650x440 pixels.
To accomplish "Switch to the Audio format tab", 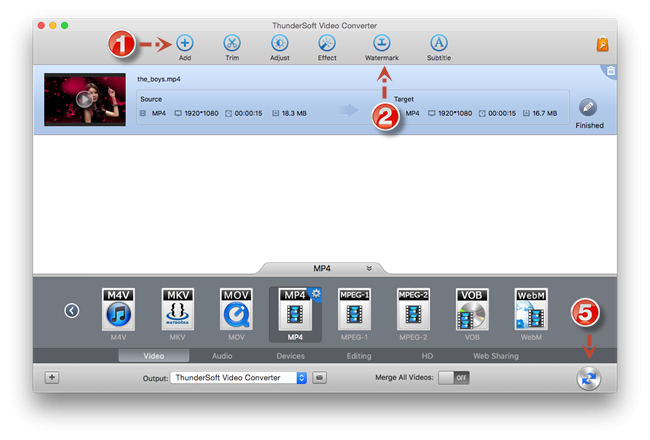I will [x=222, y=356].
